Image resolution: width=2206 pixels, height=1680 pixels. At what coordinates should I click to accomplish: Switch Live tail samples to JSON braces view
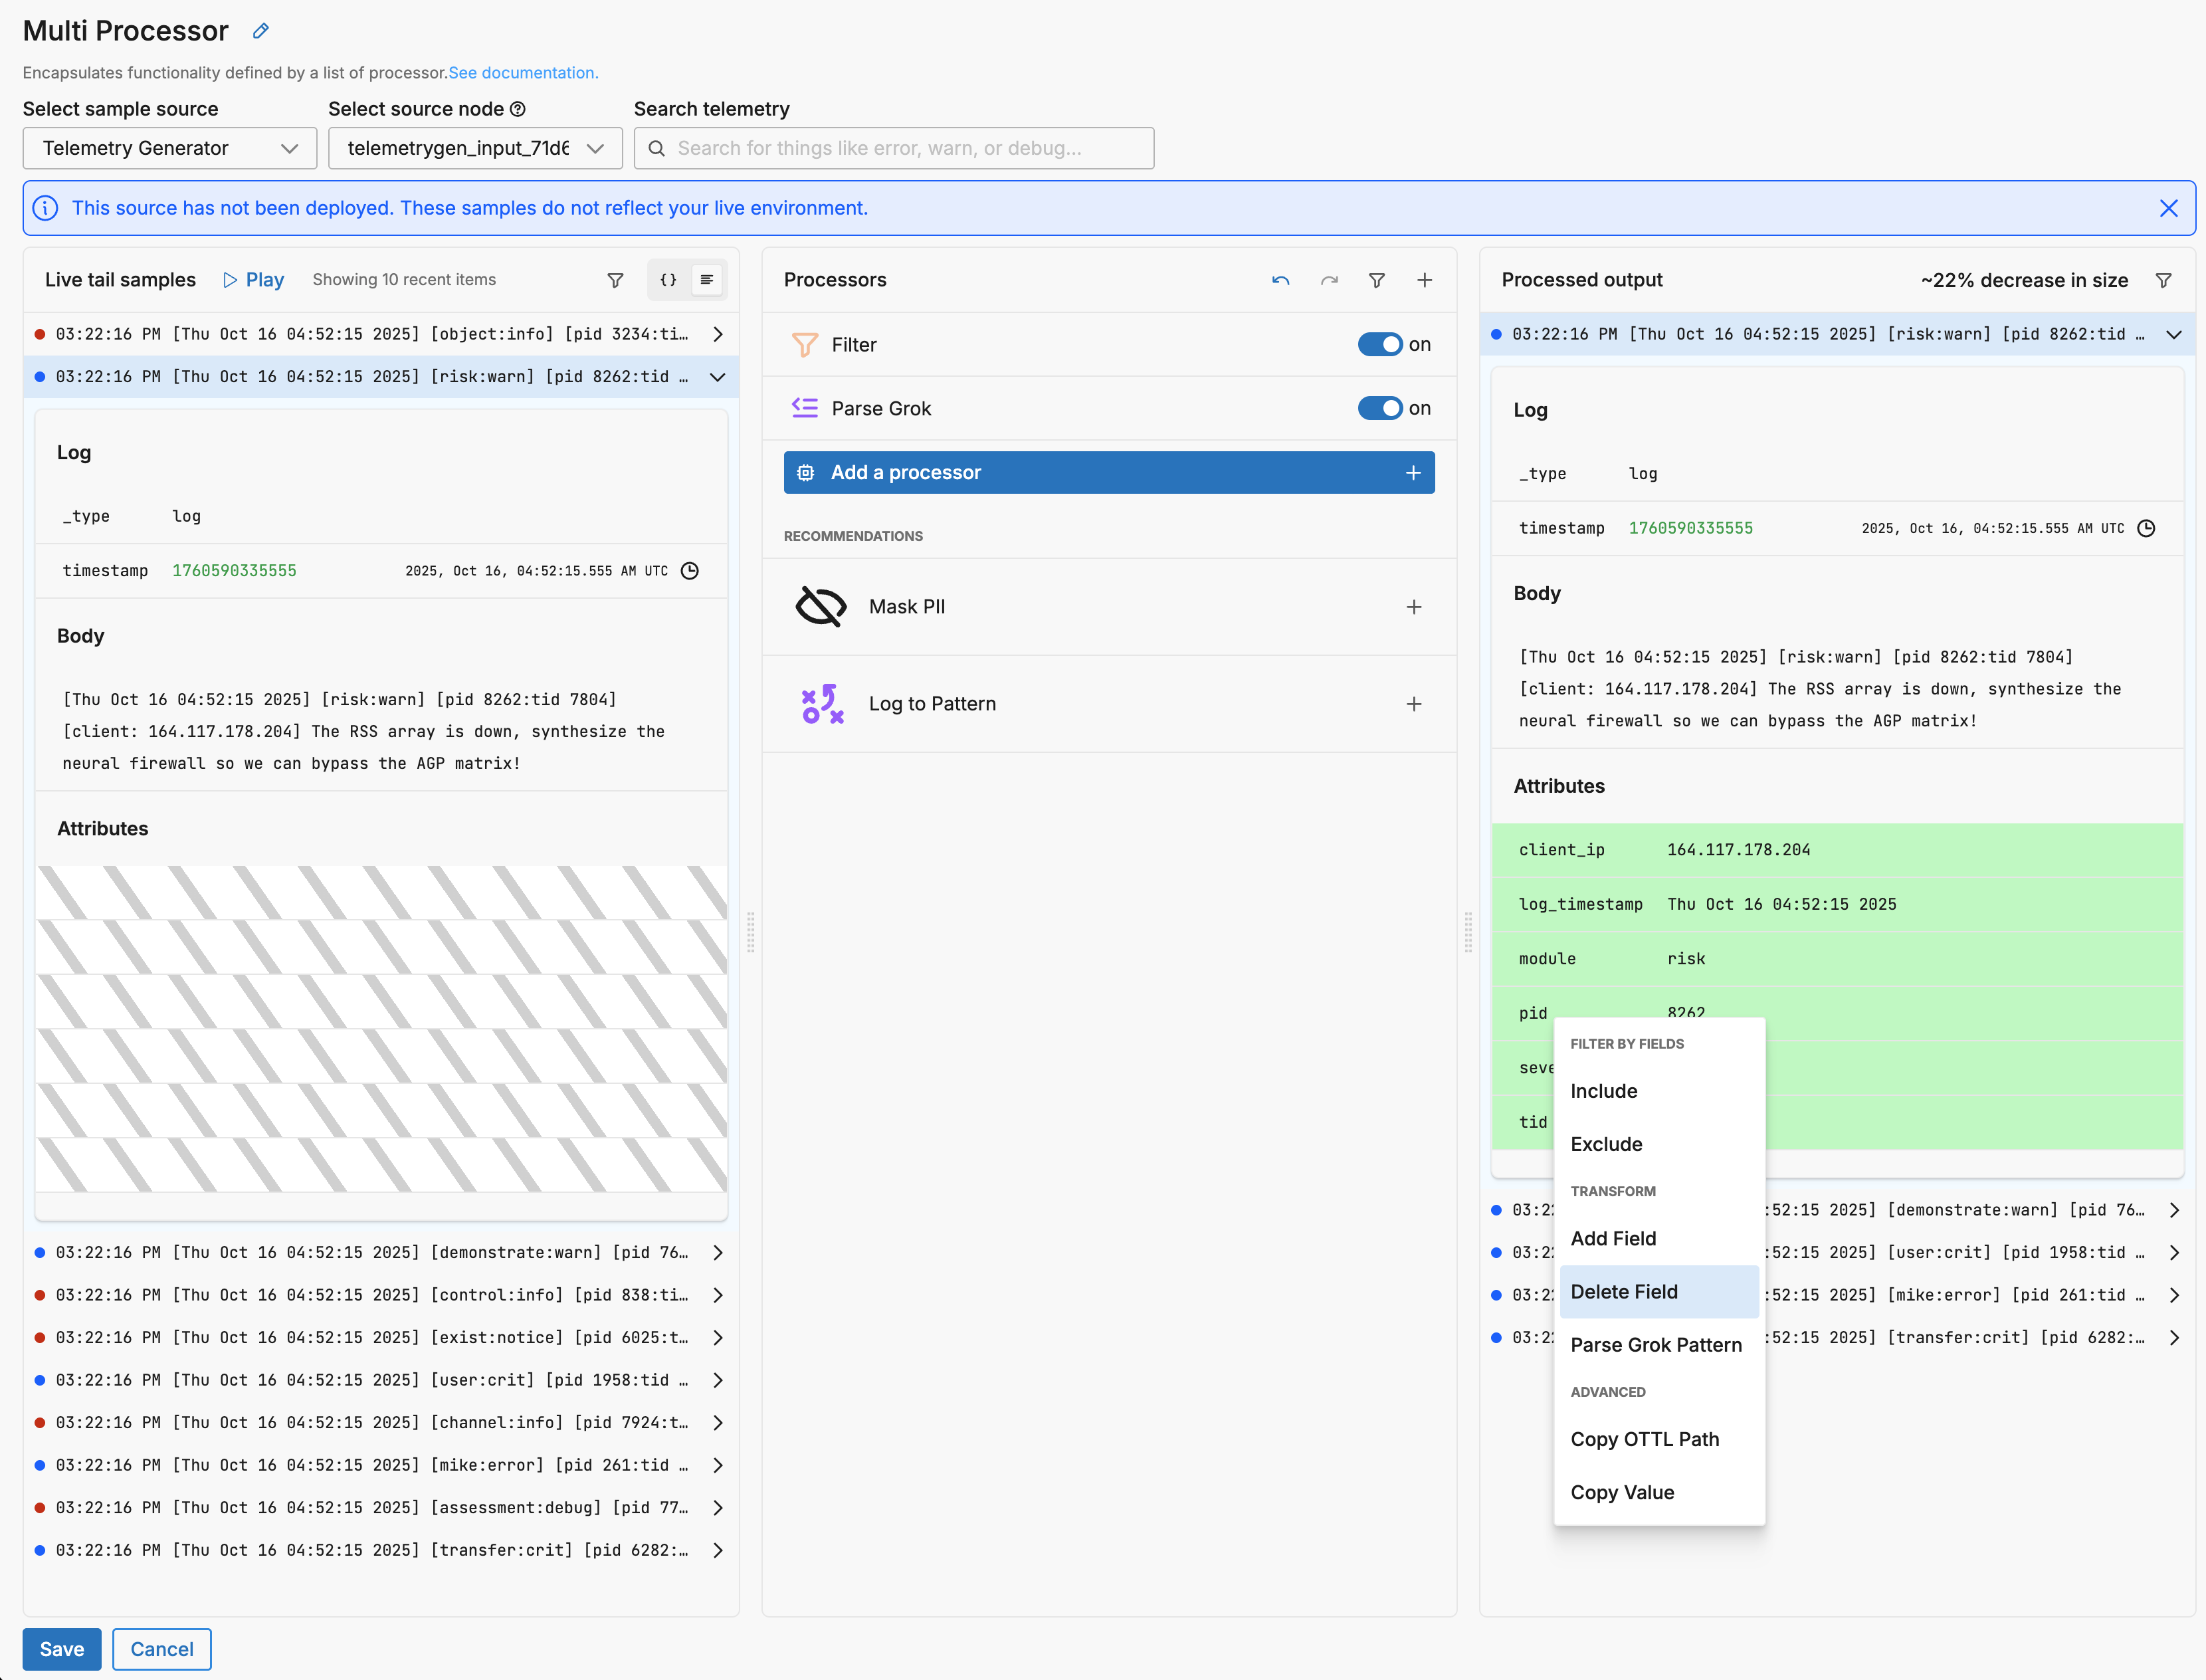668,280
